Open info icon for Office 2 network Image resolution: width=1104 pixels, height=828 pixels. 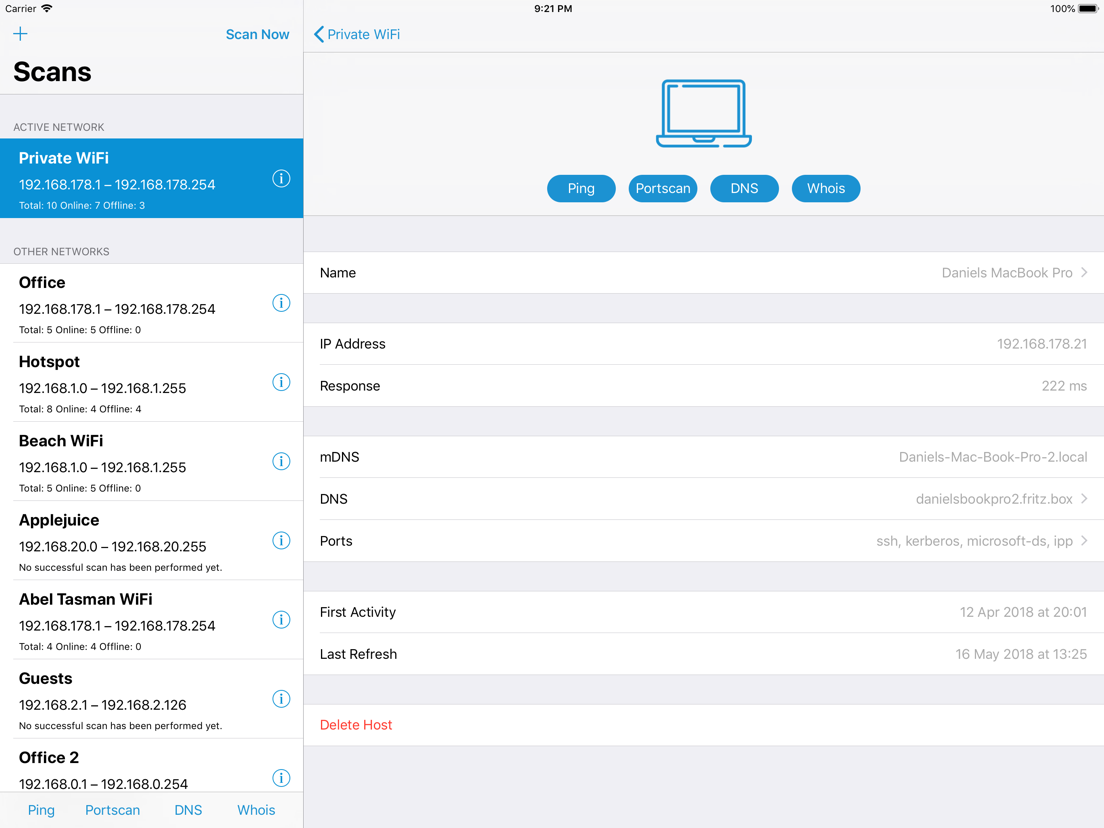(x=281, y=778)
